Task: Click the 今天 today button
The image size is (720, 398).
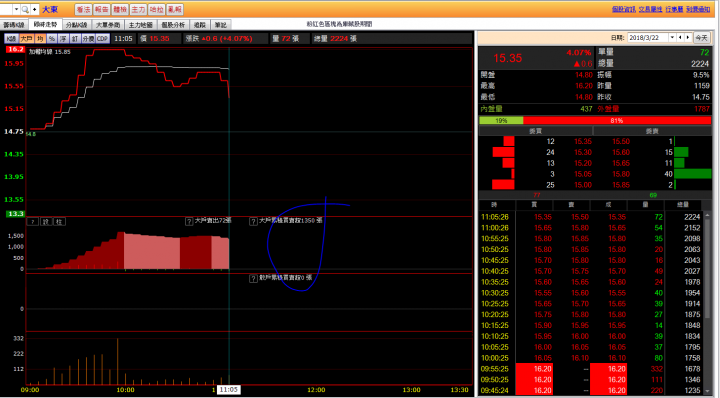Action: [701, 38]
